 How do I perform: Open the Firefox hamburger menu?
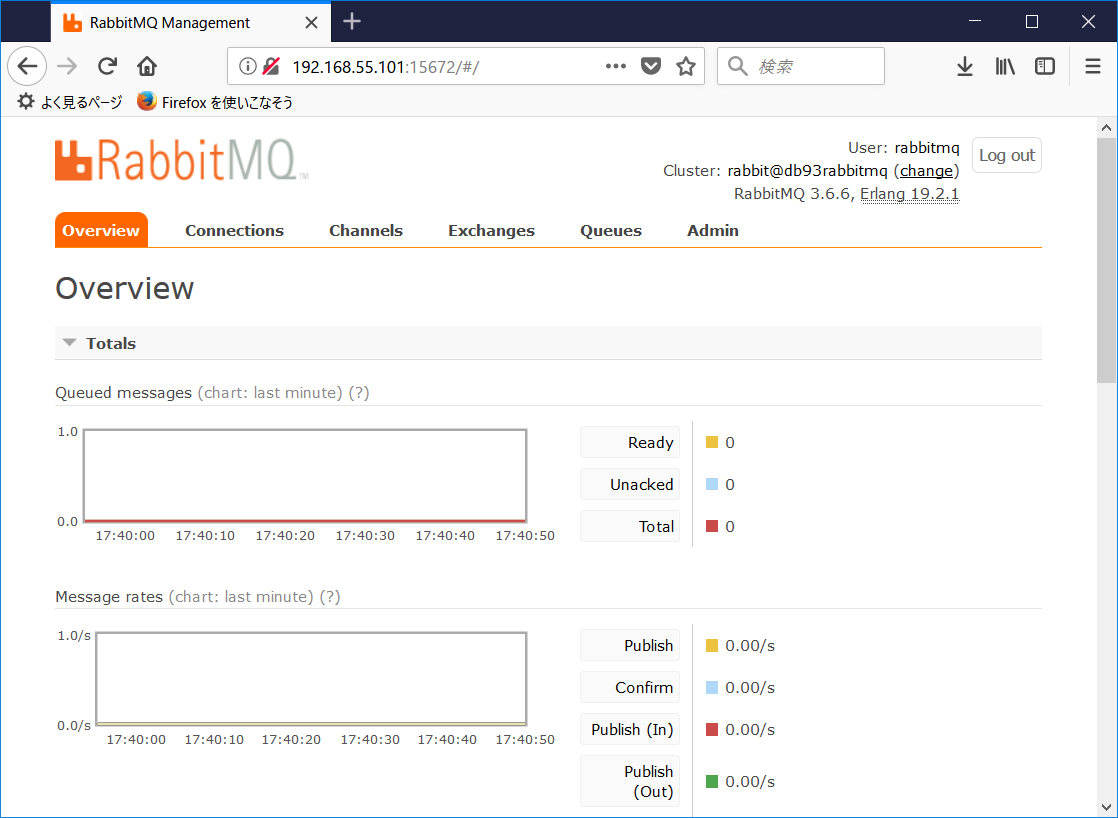point(1093,66)
